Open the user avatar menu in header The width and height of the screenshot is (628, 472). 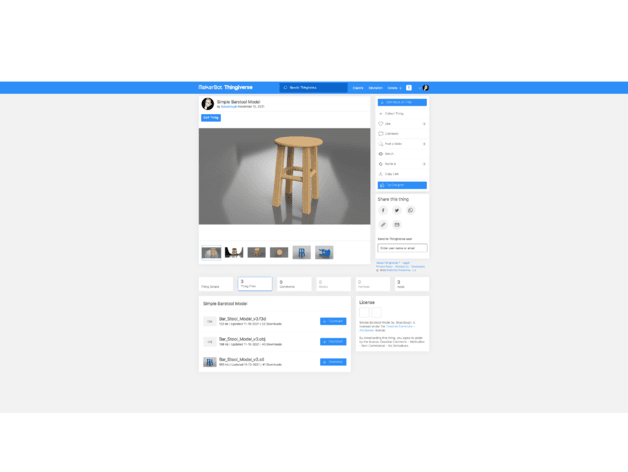tap(426, 88)
